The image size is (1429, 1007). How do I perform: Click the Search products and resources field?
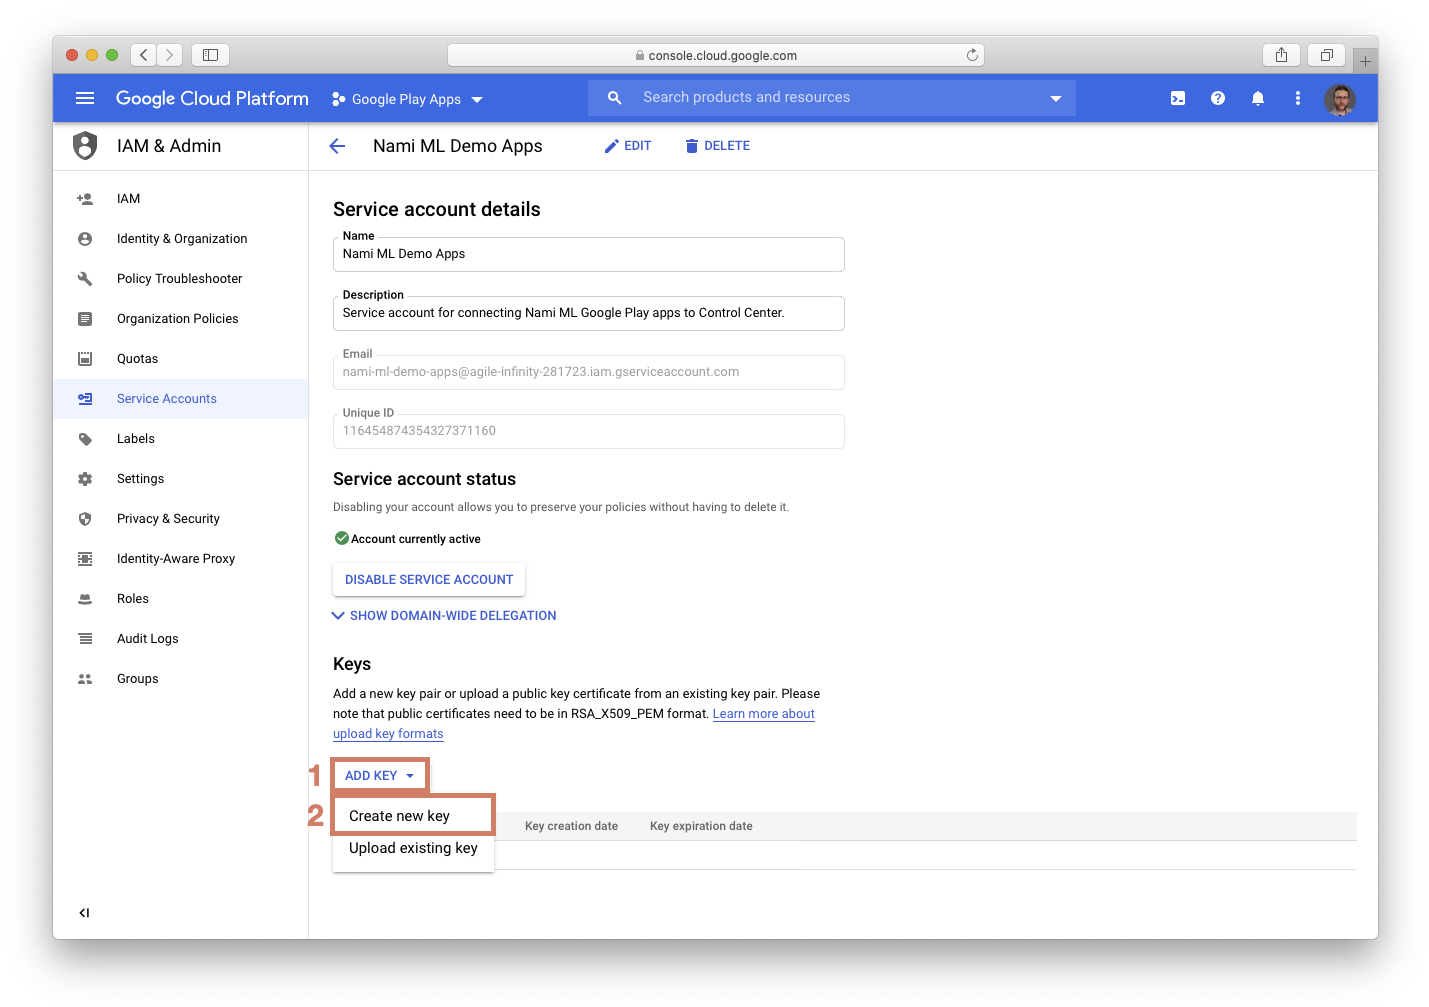pos(832,98)
